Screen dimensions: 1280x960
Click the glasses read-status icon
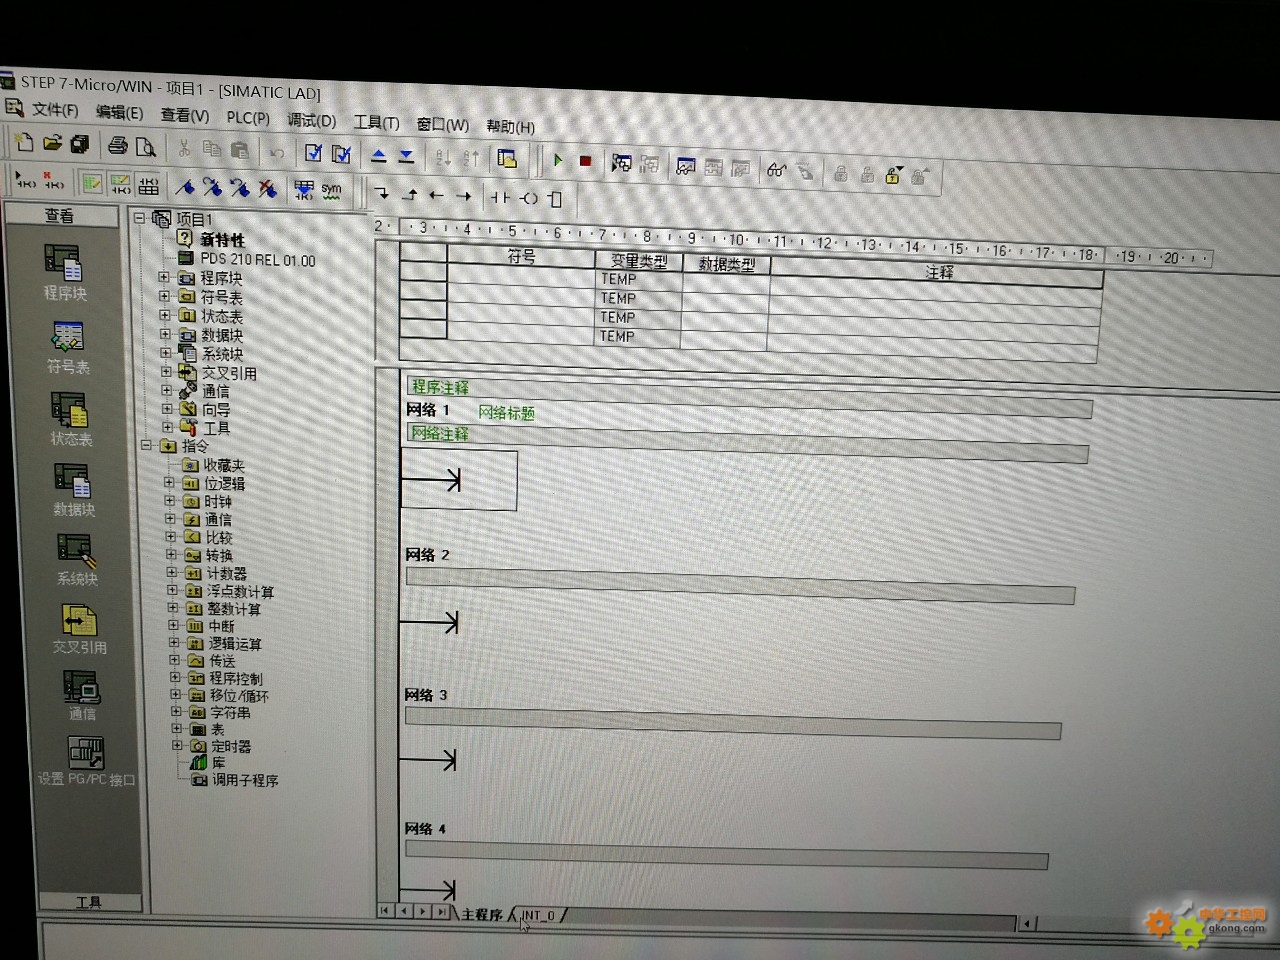coord(777,170)
